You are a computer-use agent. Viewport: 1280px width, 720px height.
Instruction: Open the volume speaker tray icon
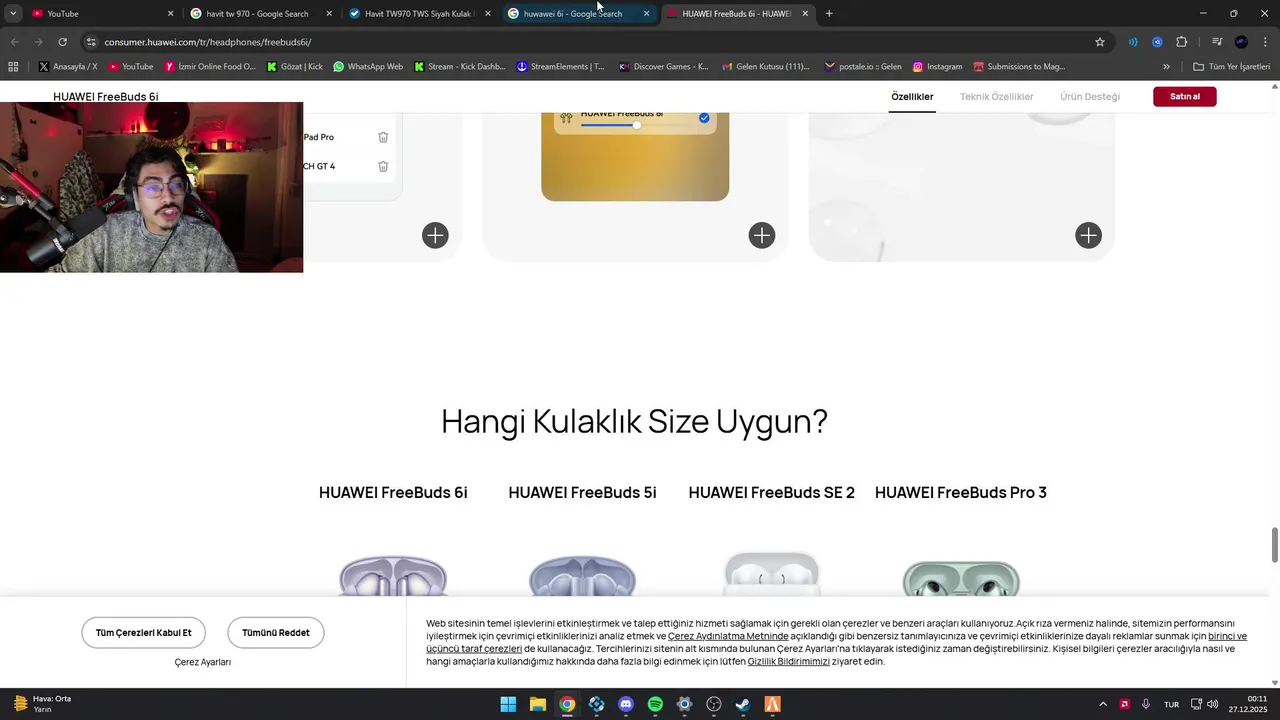1213,704
